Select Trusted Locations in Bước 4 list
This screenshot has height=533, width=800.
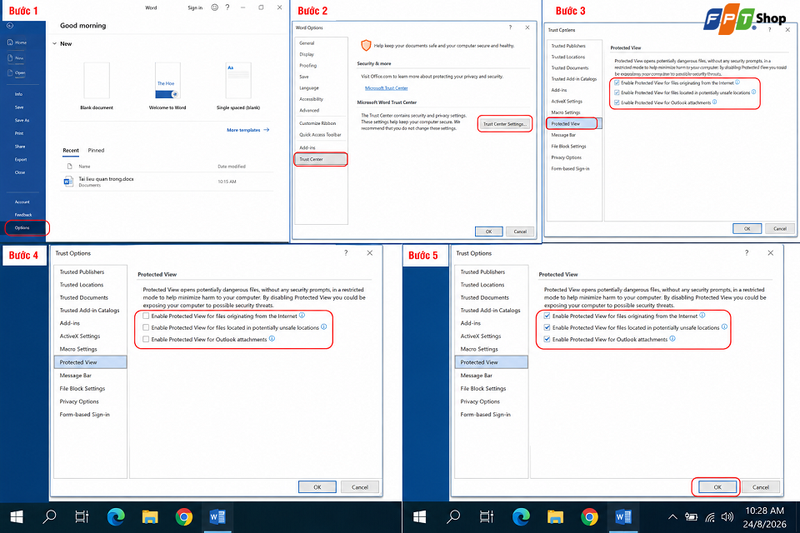click(81, 285)
